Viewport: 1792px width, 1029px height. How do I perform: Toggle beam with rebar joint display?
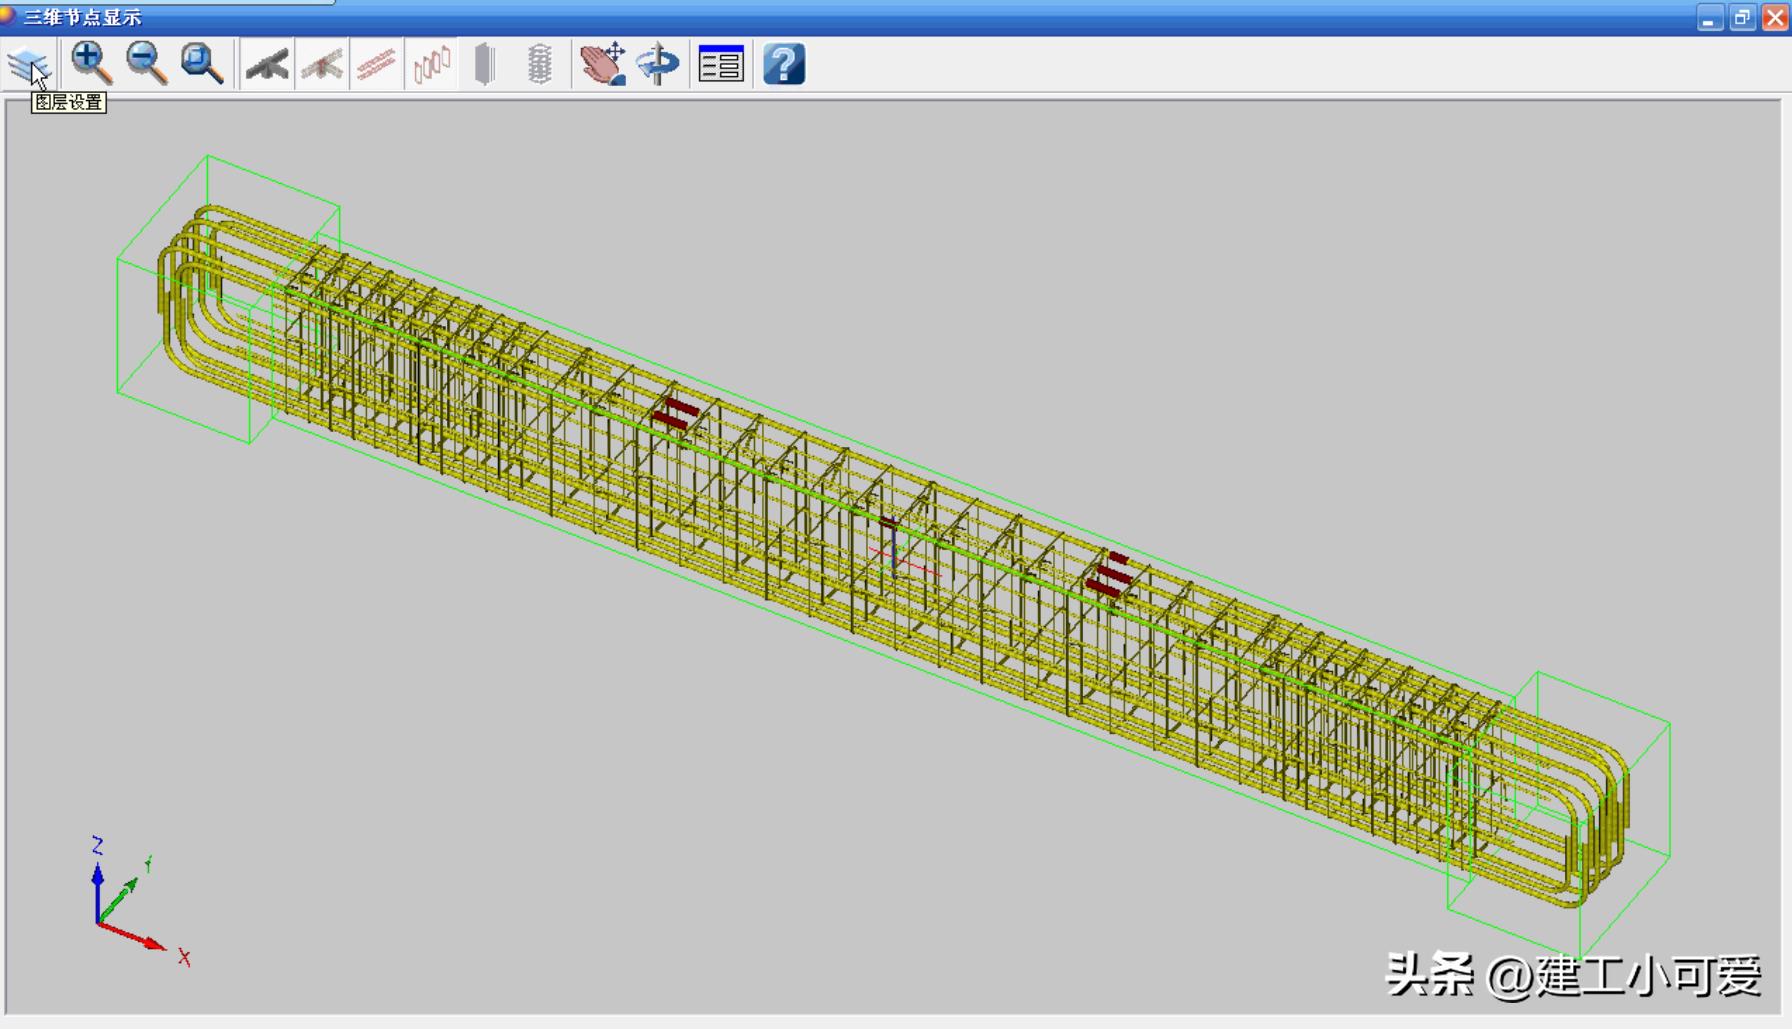[x=322, y=65]
